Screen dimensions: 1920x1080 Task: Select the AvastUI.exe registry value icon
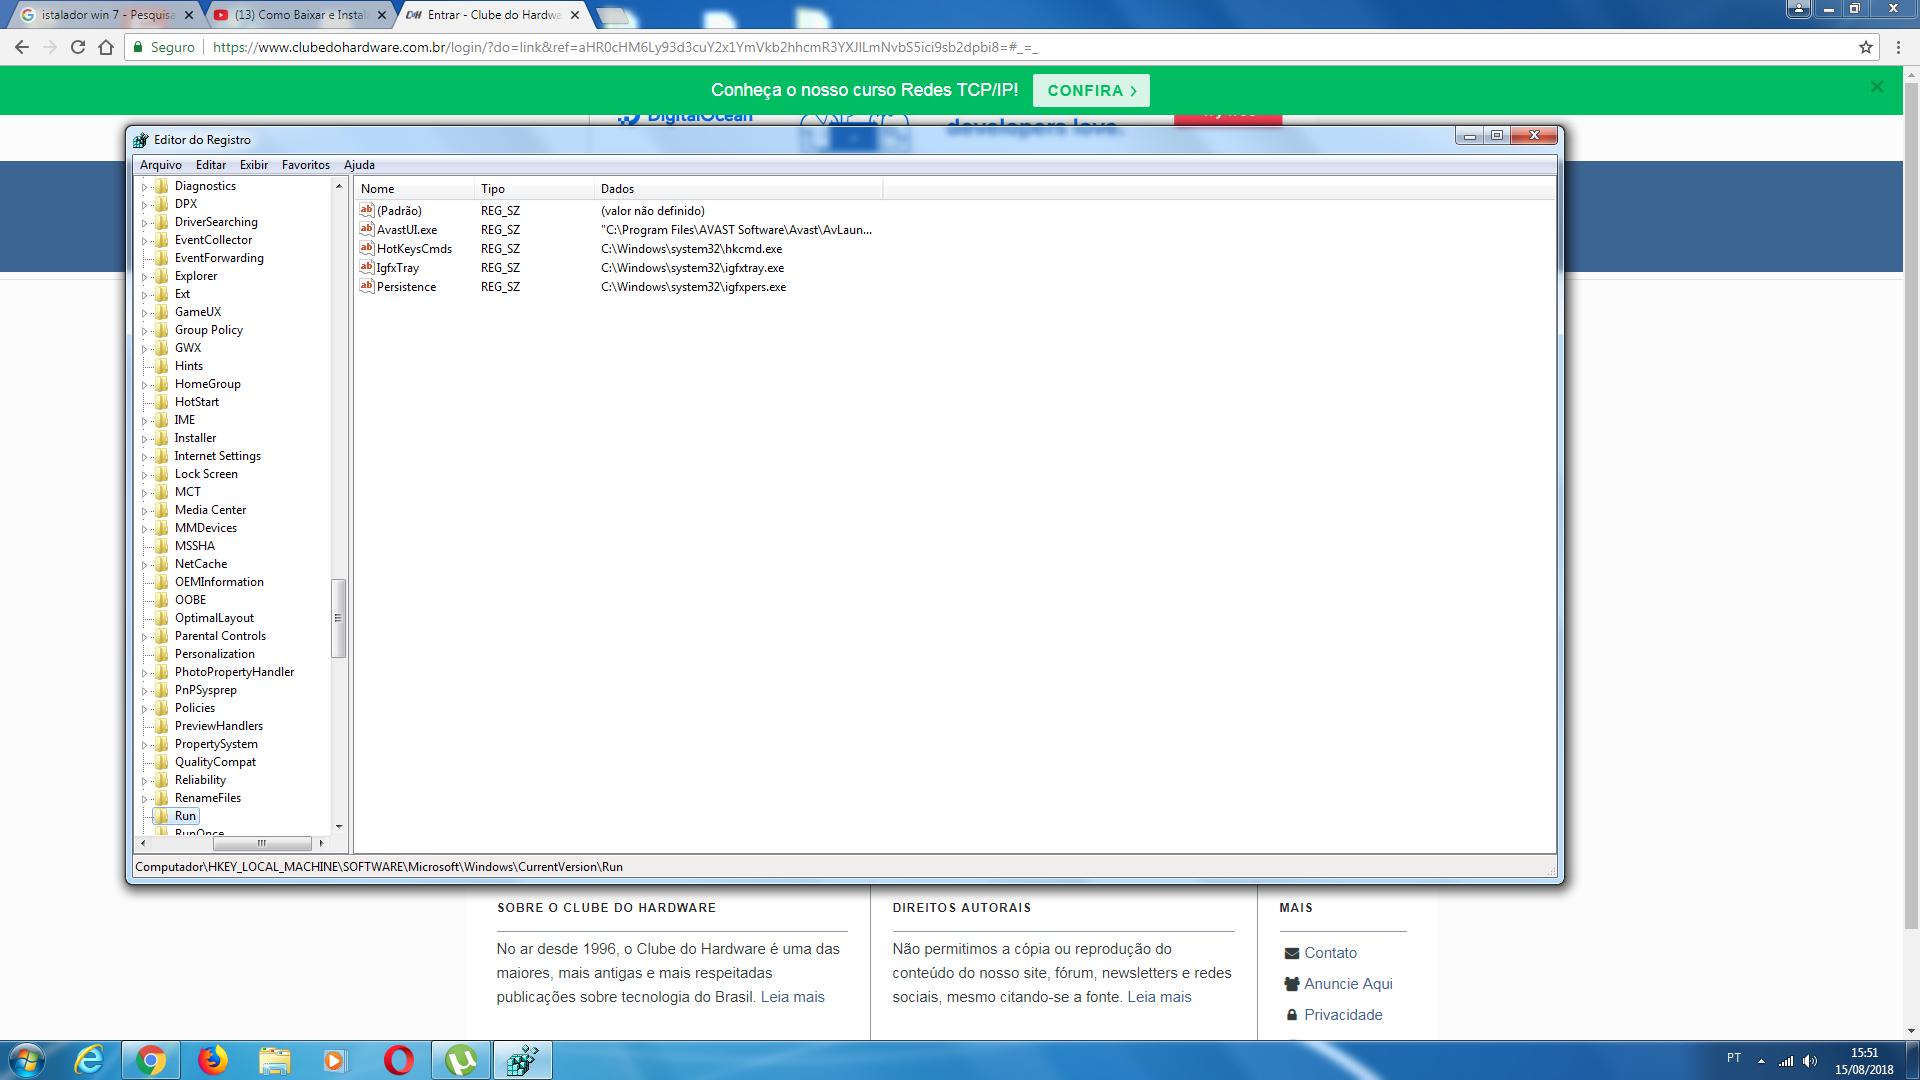(367, 229)
